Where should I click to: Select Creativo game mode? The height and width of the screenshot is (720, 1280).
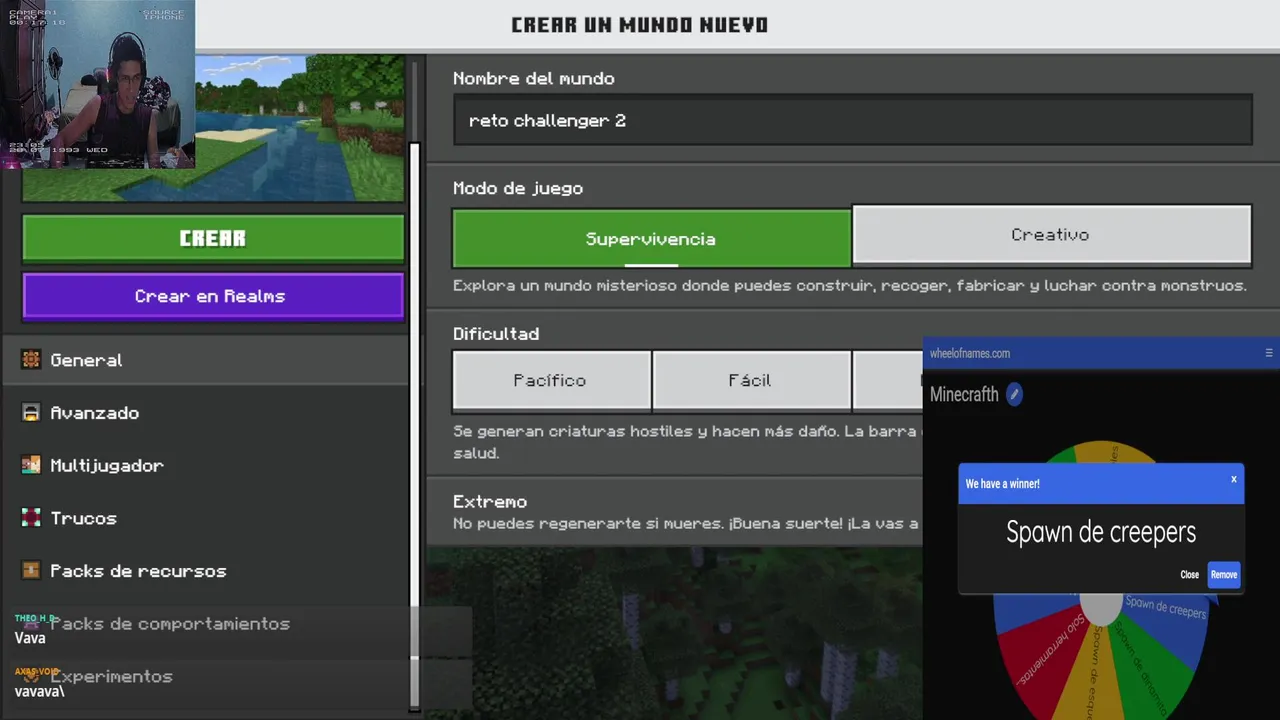(1050, 234)
